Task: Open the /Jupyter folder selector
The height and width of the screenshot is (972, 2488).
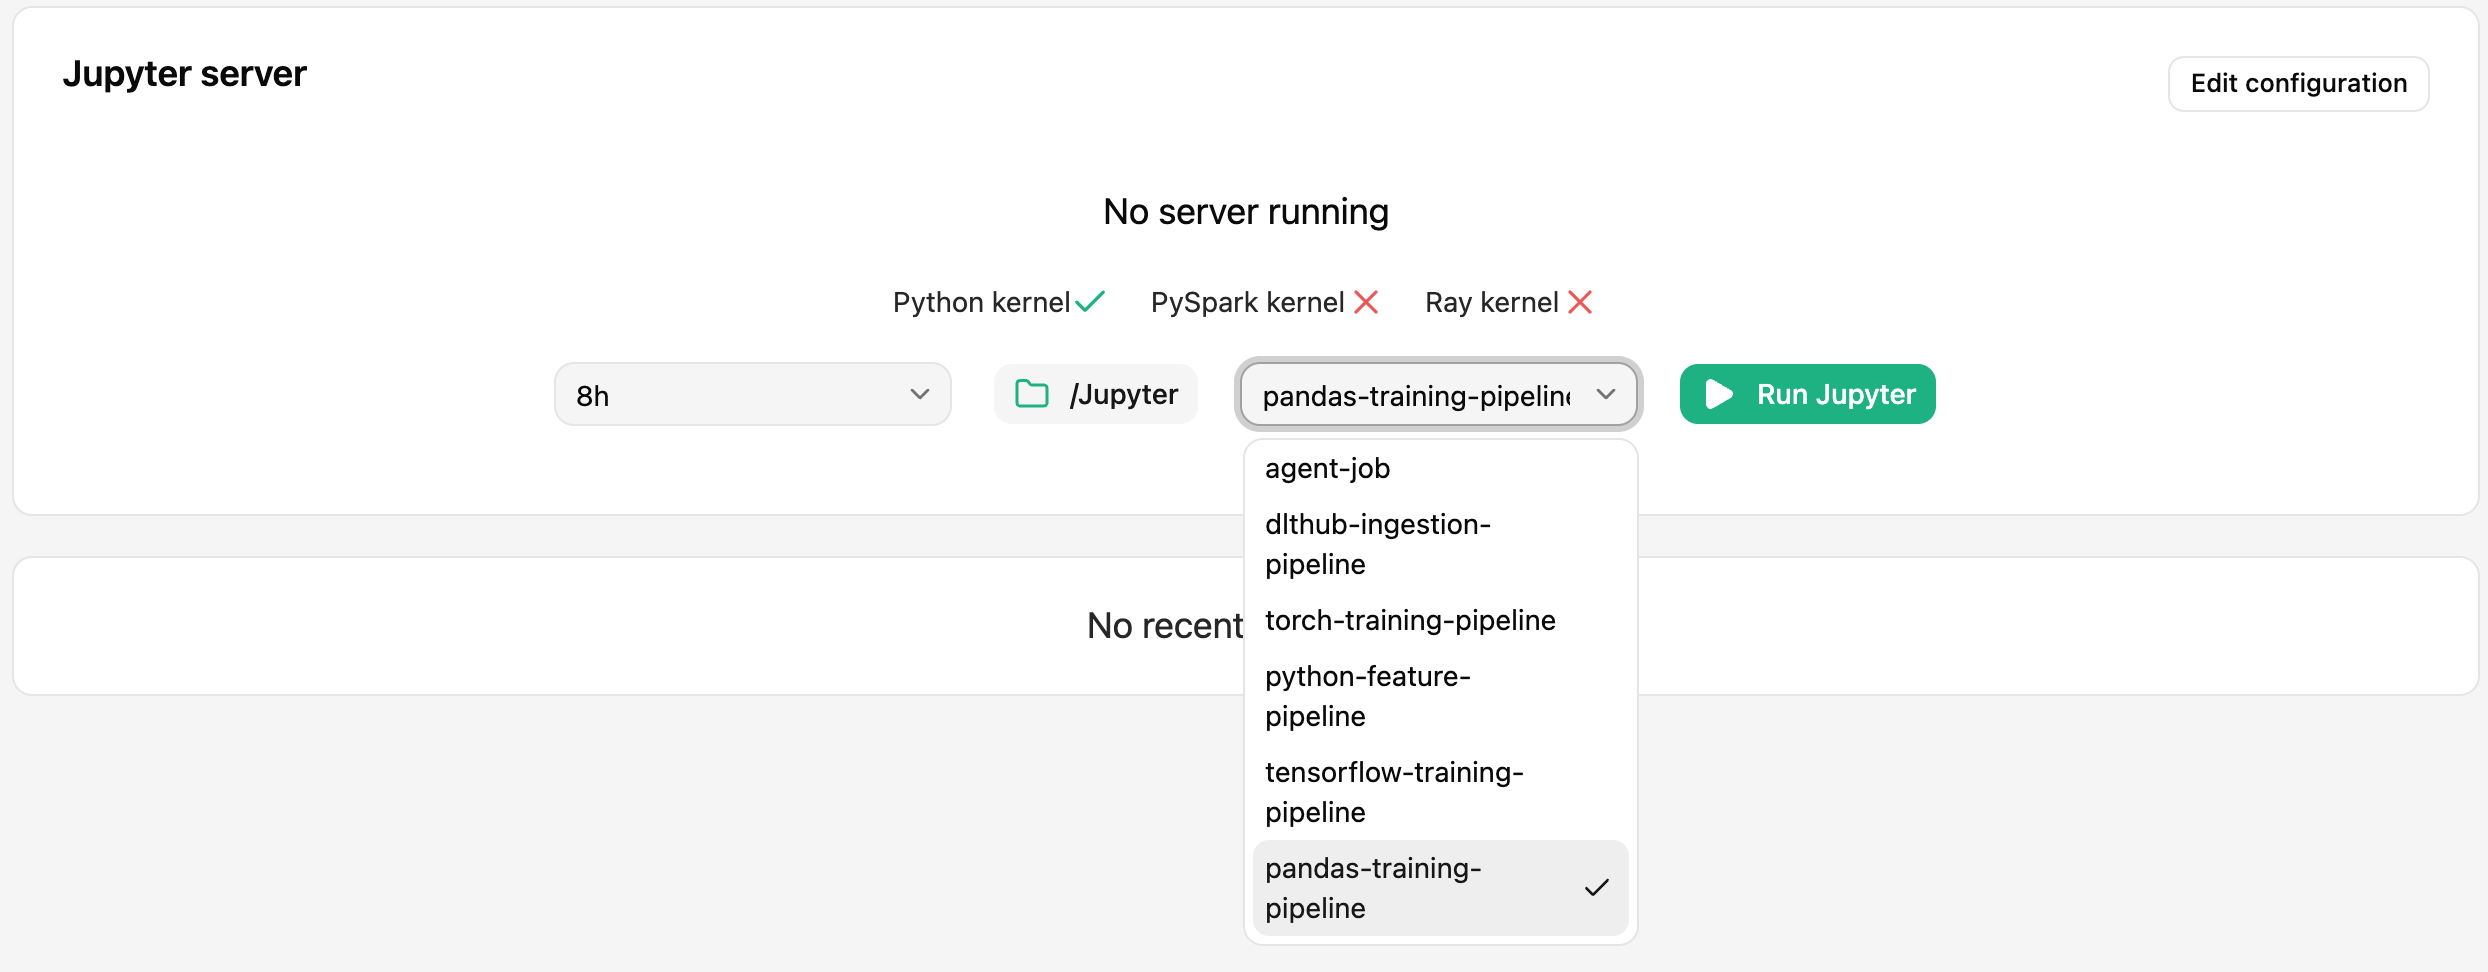Action: (x=1096, y=394)
